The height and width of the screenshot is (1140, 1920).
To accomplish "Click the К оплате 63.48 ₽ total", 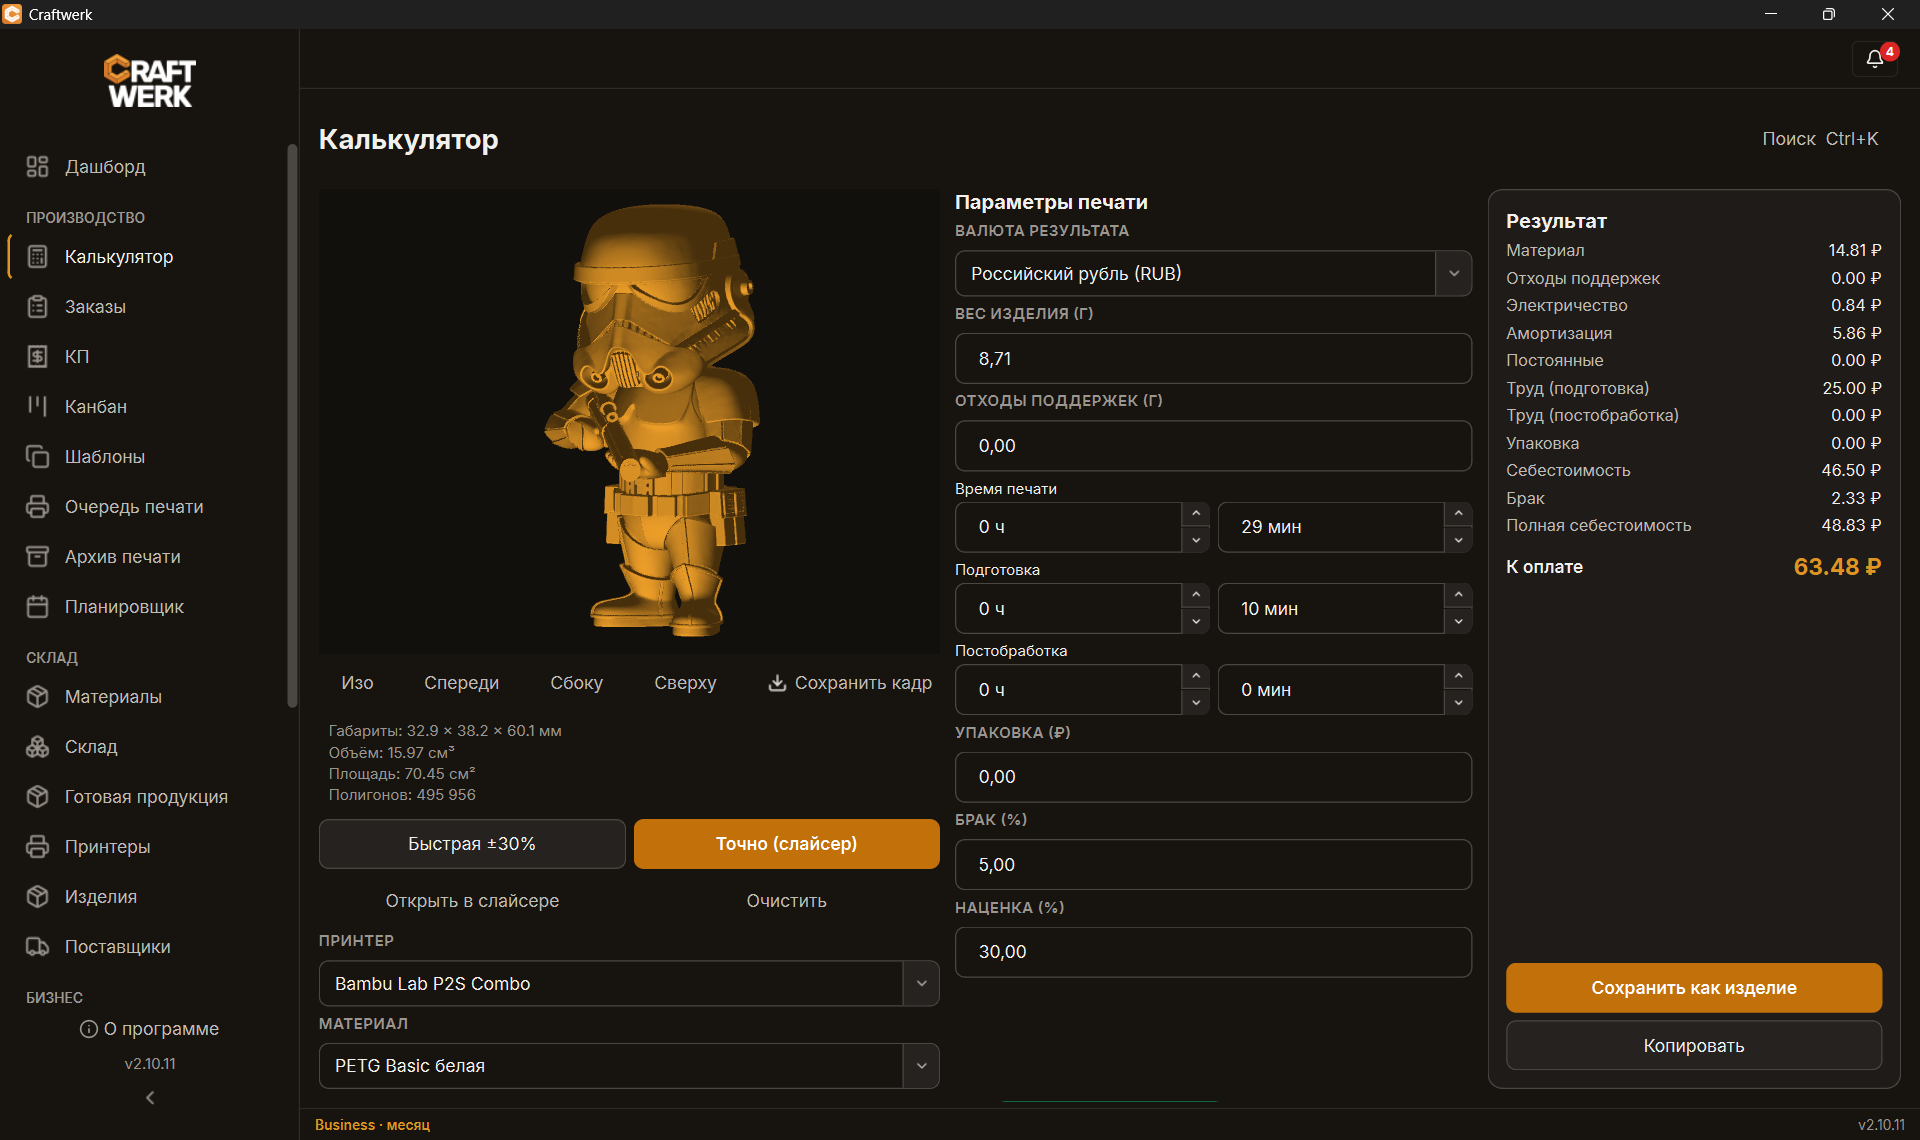I will 1693,567.
